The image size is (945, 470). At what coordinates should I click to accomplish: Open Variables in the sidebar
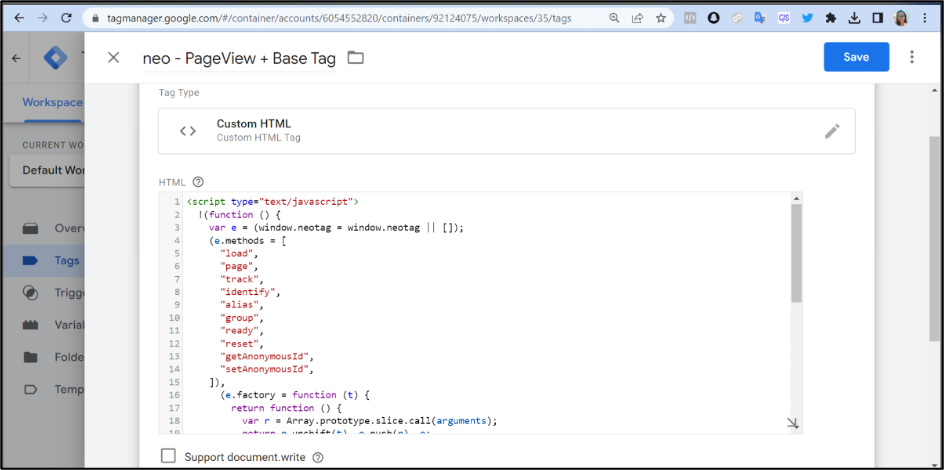[x=42, y=325]
